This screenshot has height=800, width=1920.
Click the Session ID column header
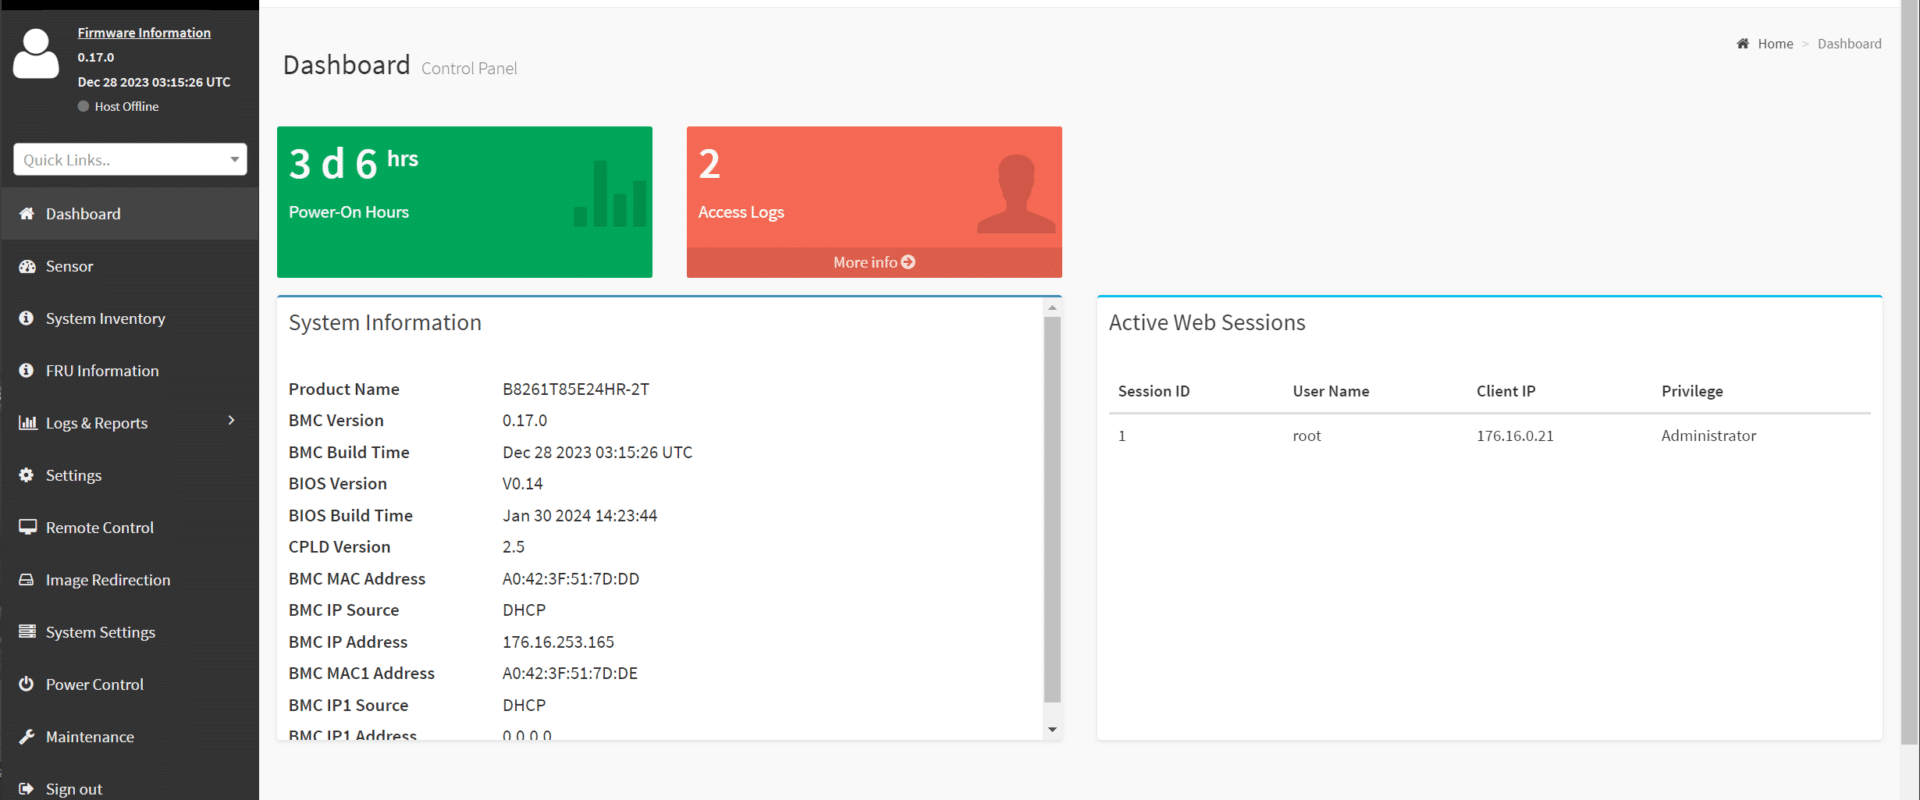[1154, 391]
